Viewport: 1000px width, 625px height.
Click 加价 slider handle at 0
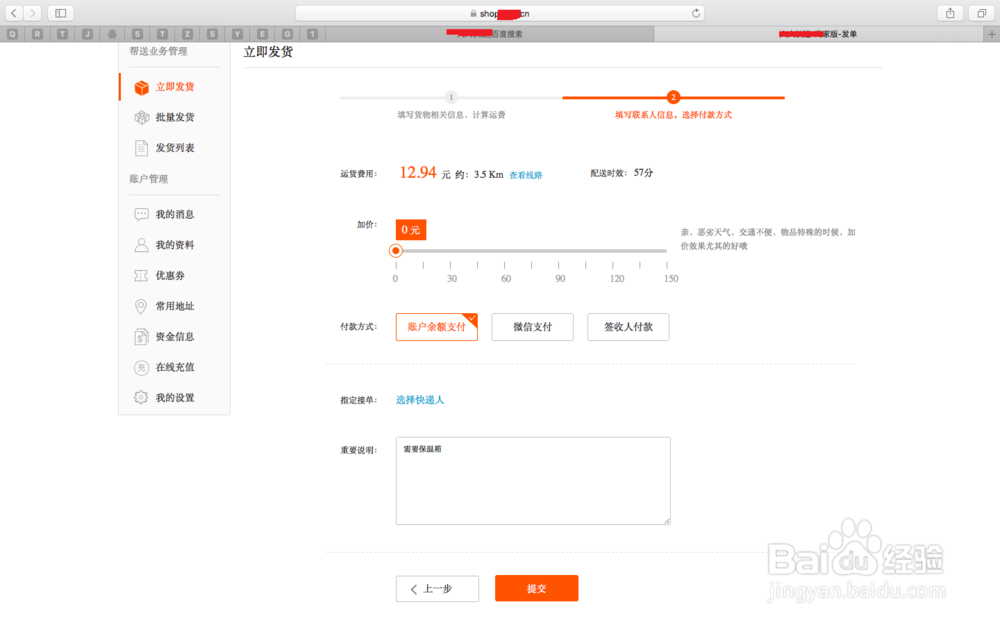(395, 251)
